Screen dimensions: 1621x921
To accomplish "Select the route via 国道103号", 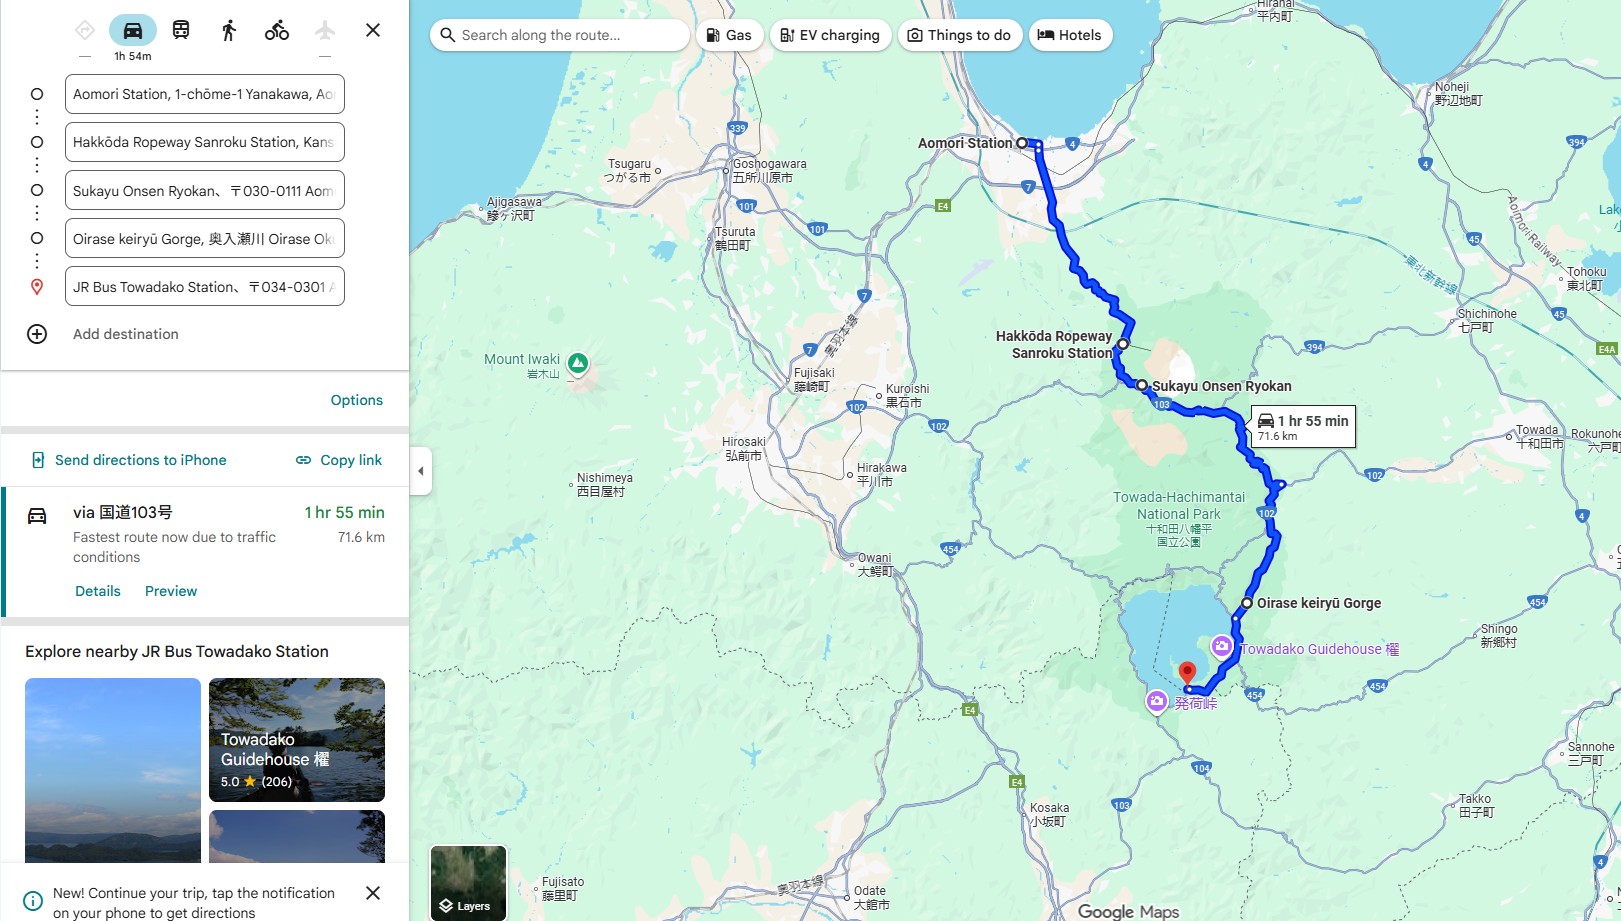I will [205, 552].
